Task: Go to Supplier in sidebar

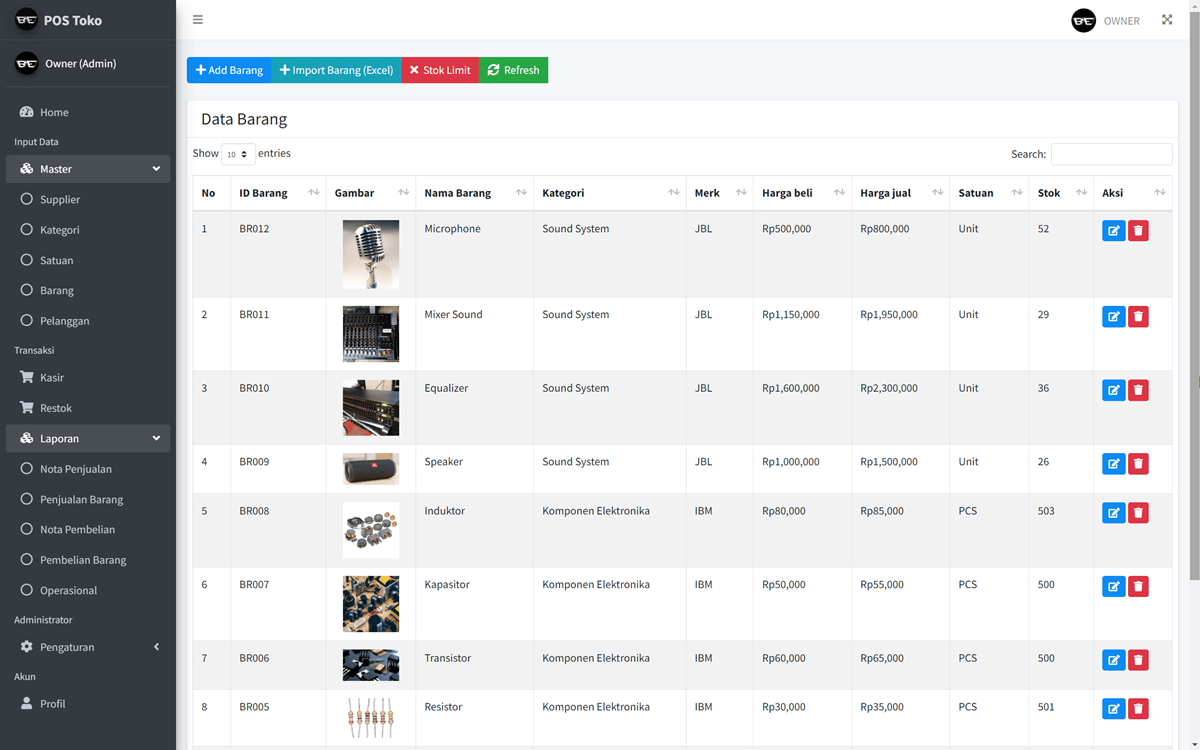Action: [60, 200]
